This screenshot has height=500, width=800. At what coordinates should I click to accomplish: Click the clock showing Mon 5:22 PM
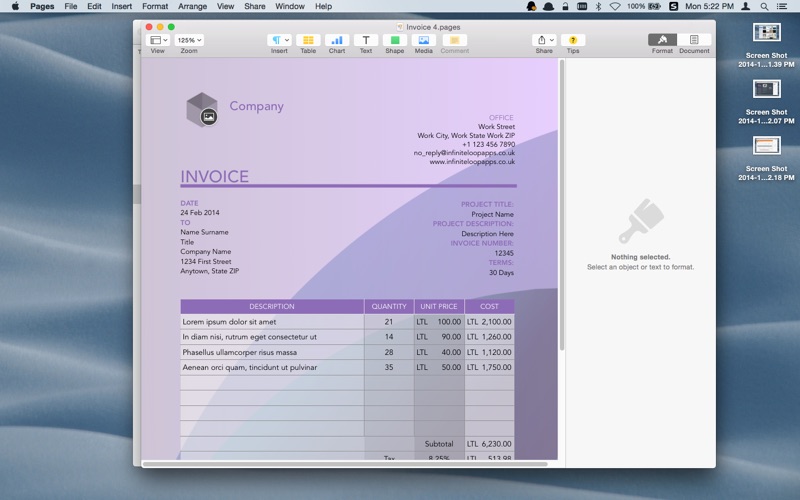click(x=709, y=6)
